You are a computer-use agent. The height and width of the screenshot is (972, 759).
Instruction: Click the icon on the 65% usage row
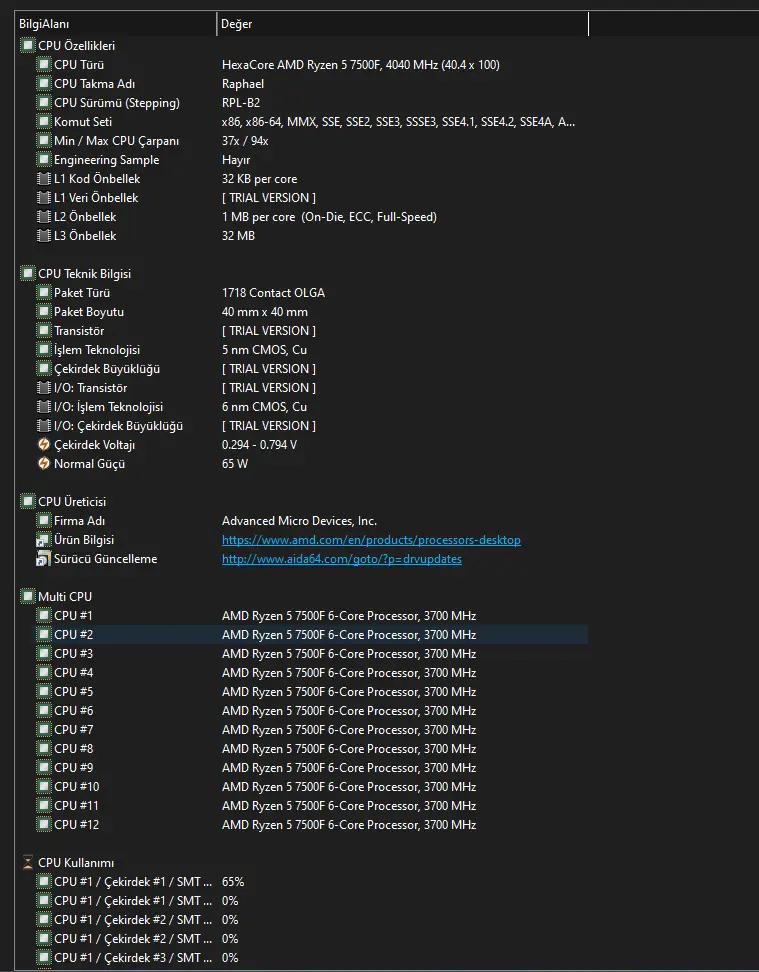point(43,881)
